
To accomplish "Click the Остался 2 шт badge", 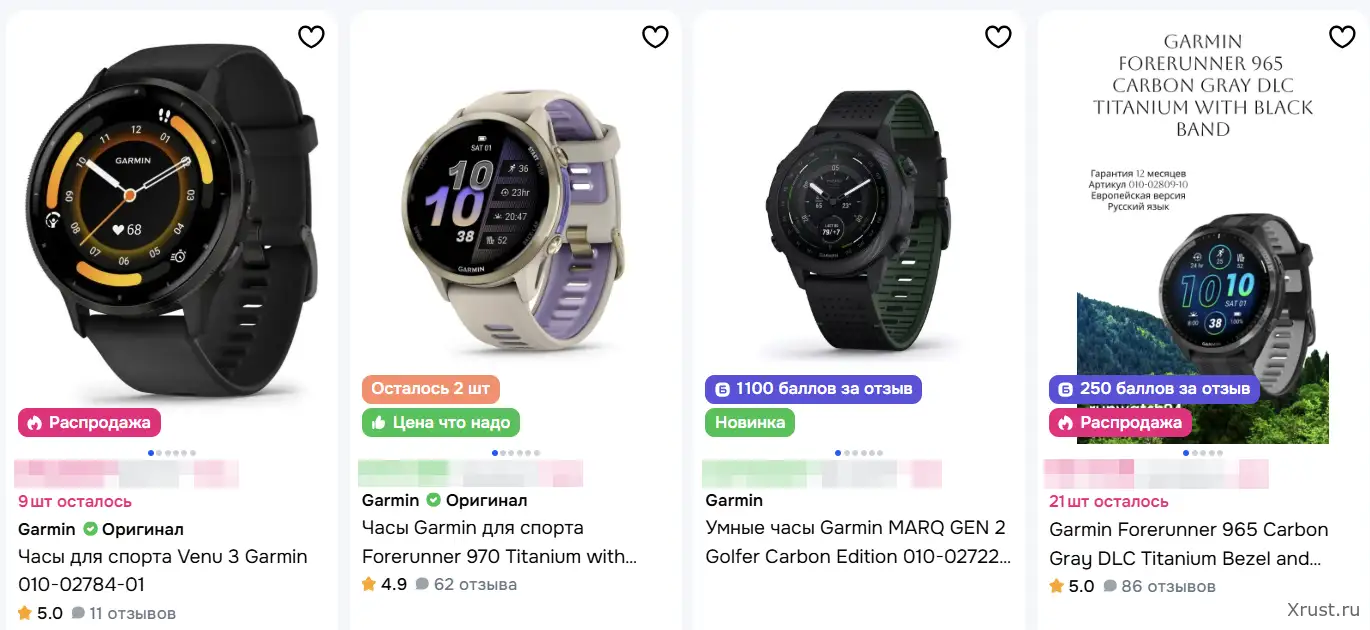I will click(x=430, y=388).
